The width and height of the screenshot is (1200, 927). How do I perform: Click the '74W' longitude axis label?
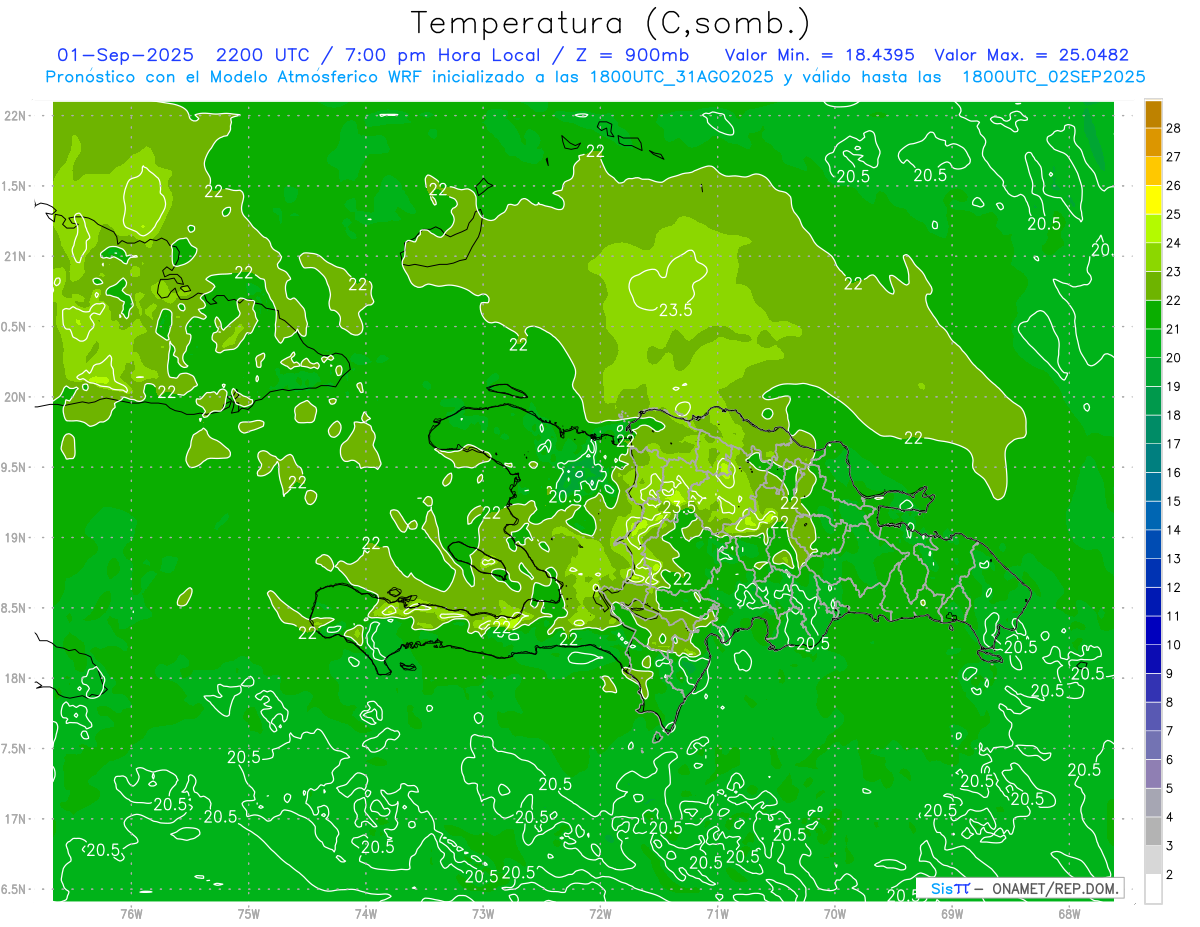366,913
